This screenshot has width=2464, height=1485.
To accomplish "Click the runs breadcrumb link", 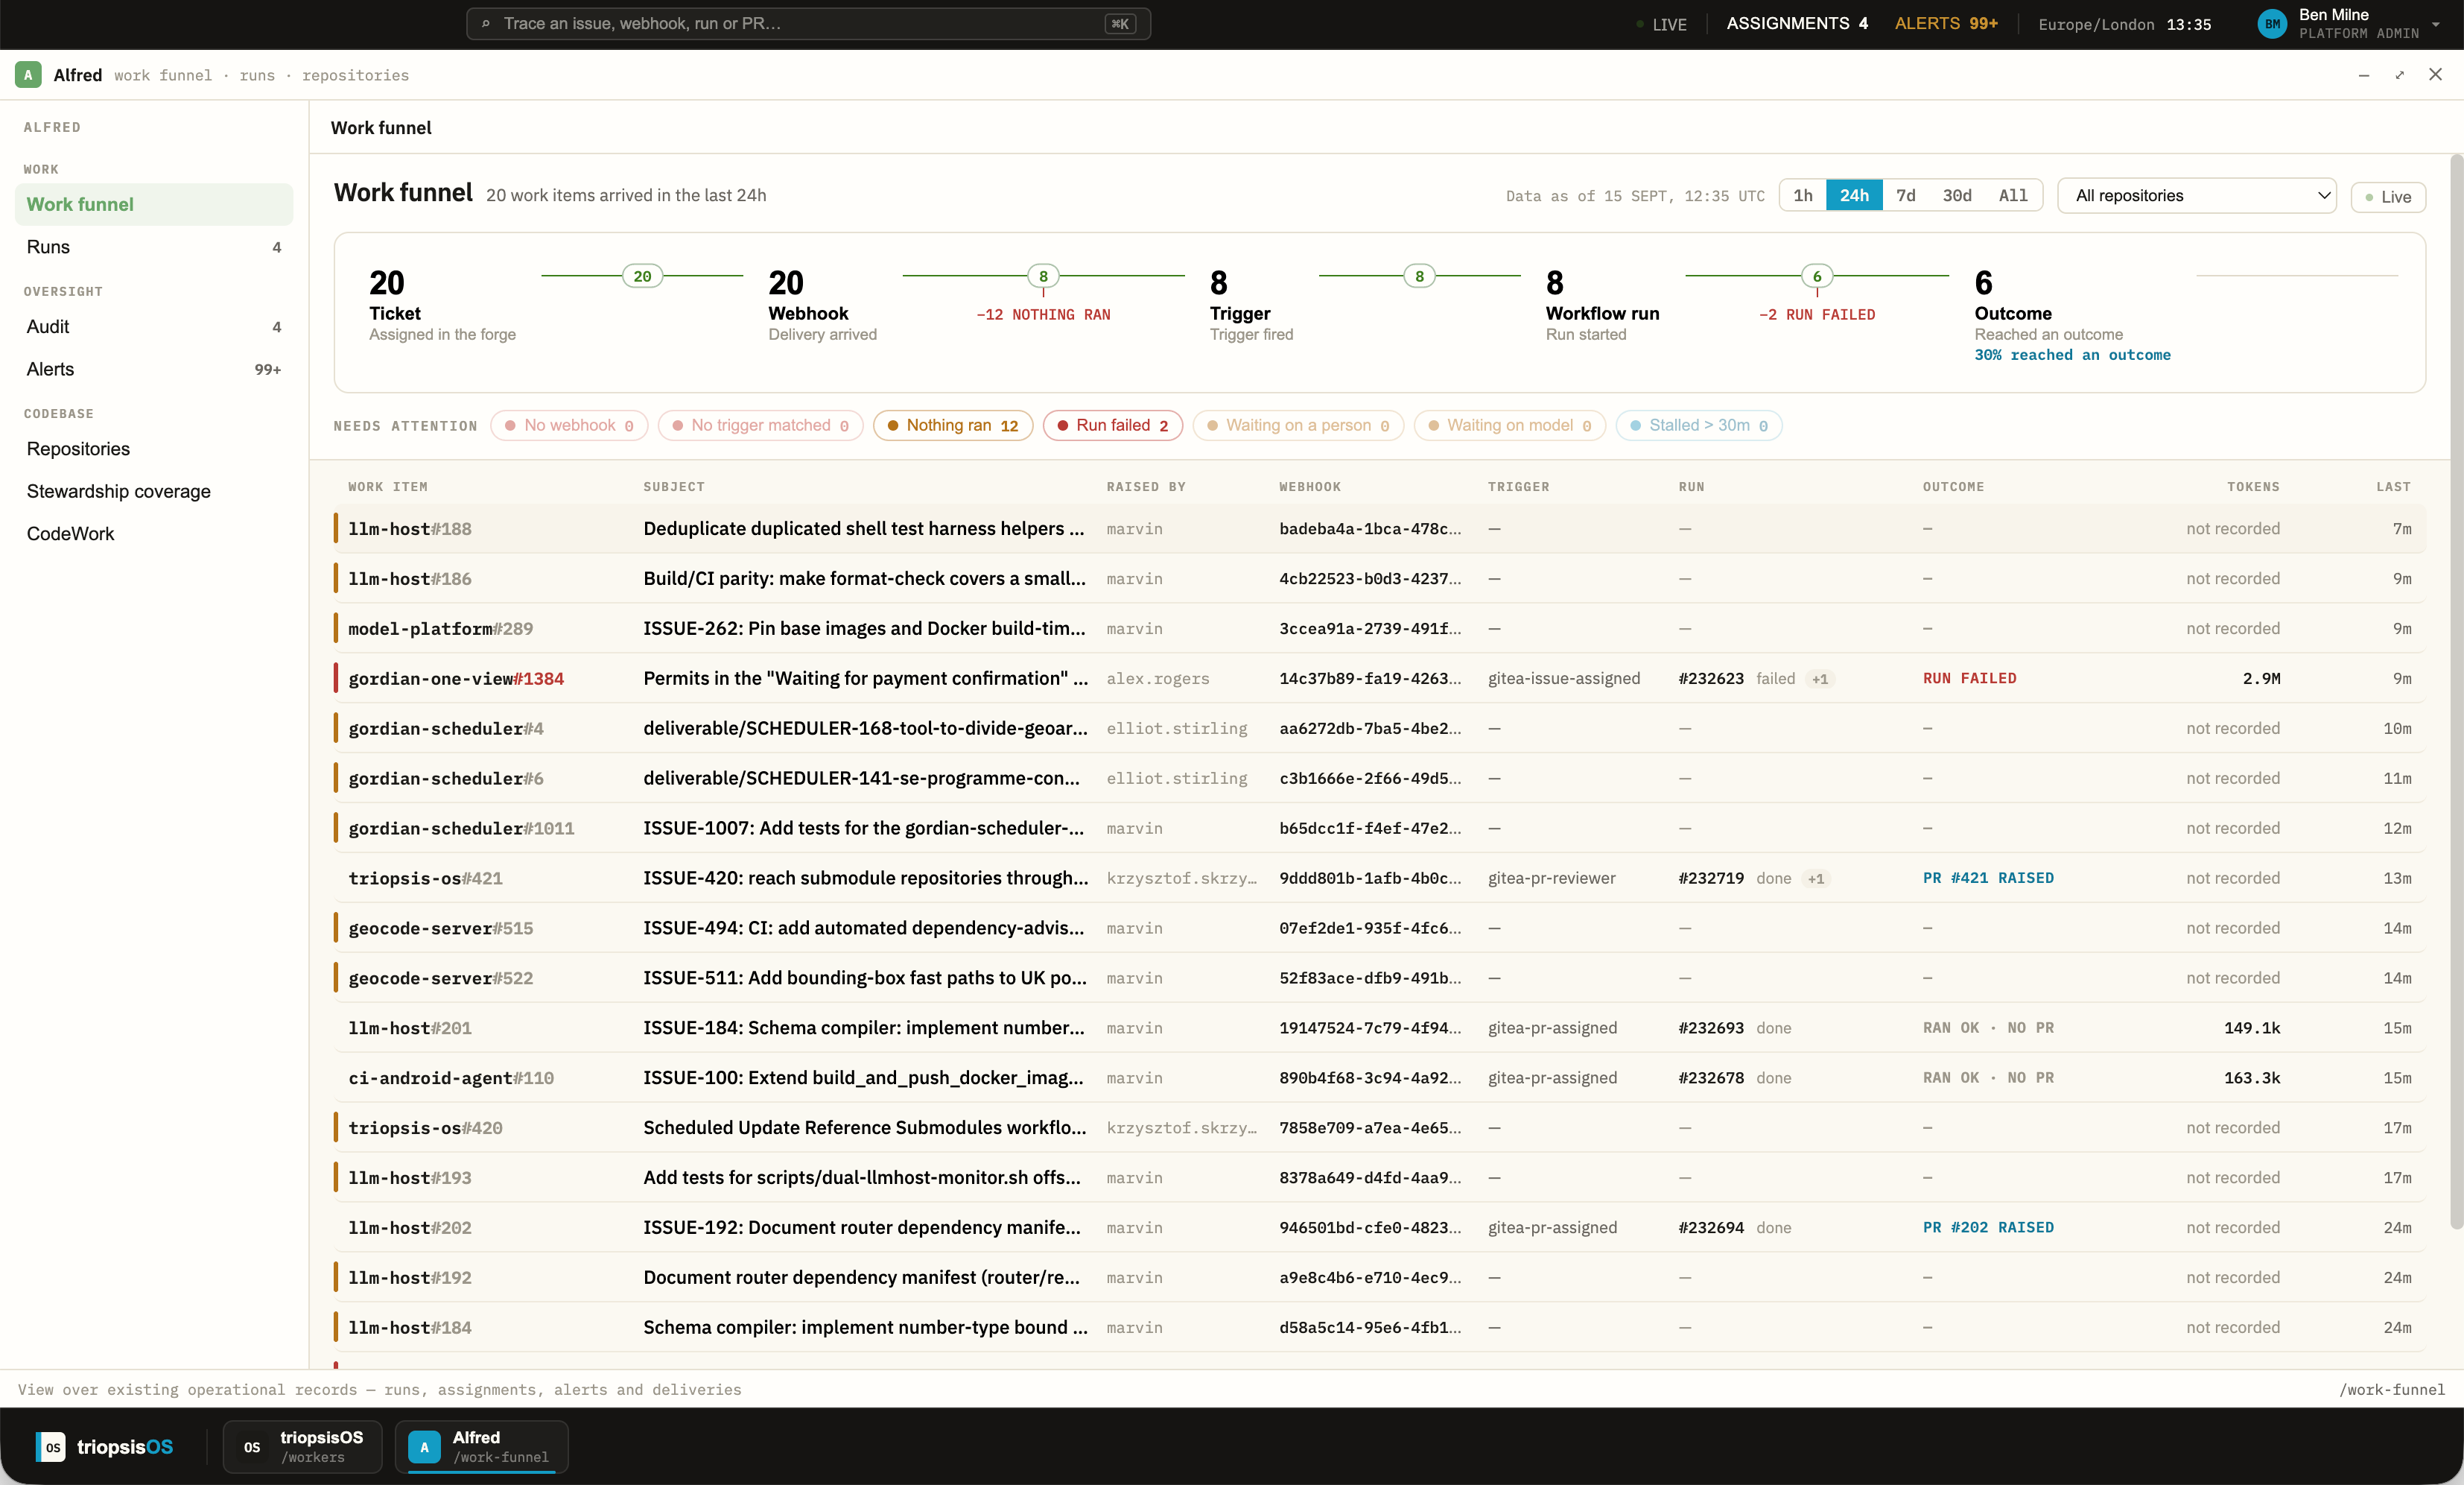I will tap(257, 76).
